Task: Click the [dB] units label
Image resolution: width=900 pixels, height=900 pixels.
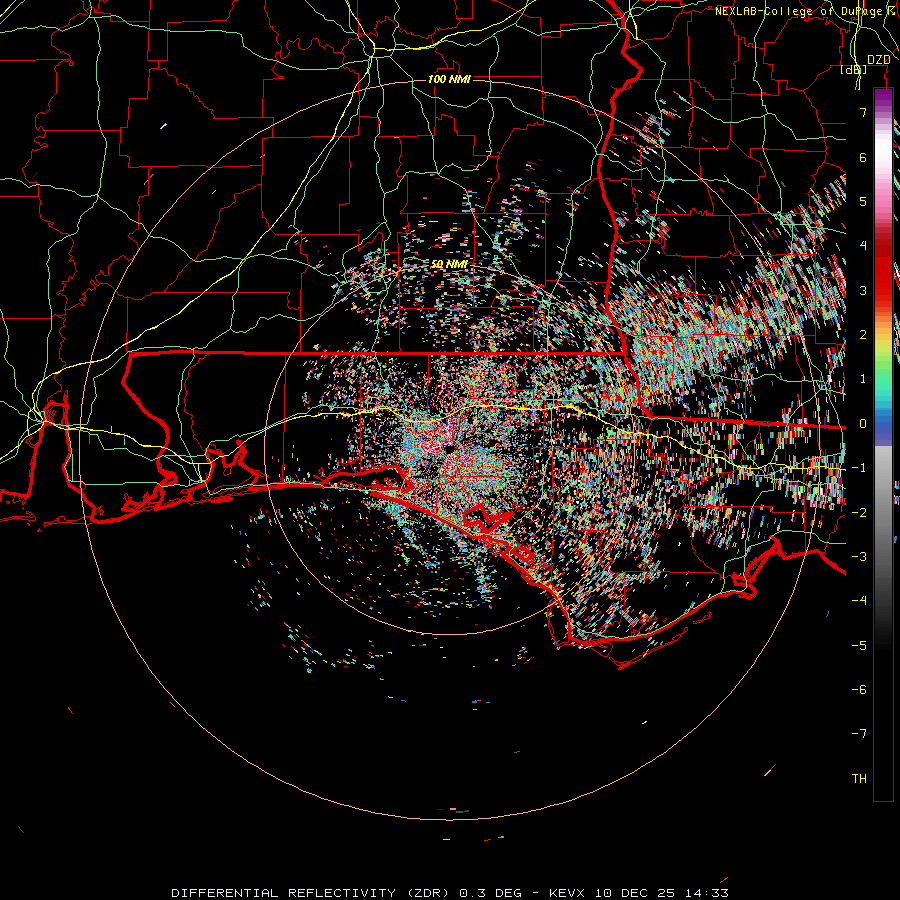Action: 853,69
